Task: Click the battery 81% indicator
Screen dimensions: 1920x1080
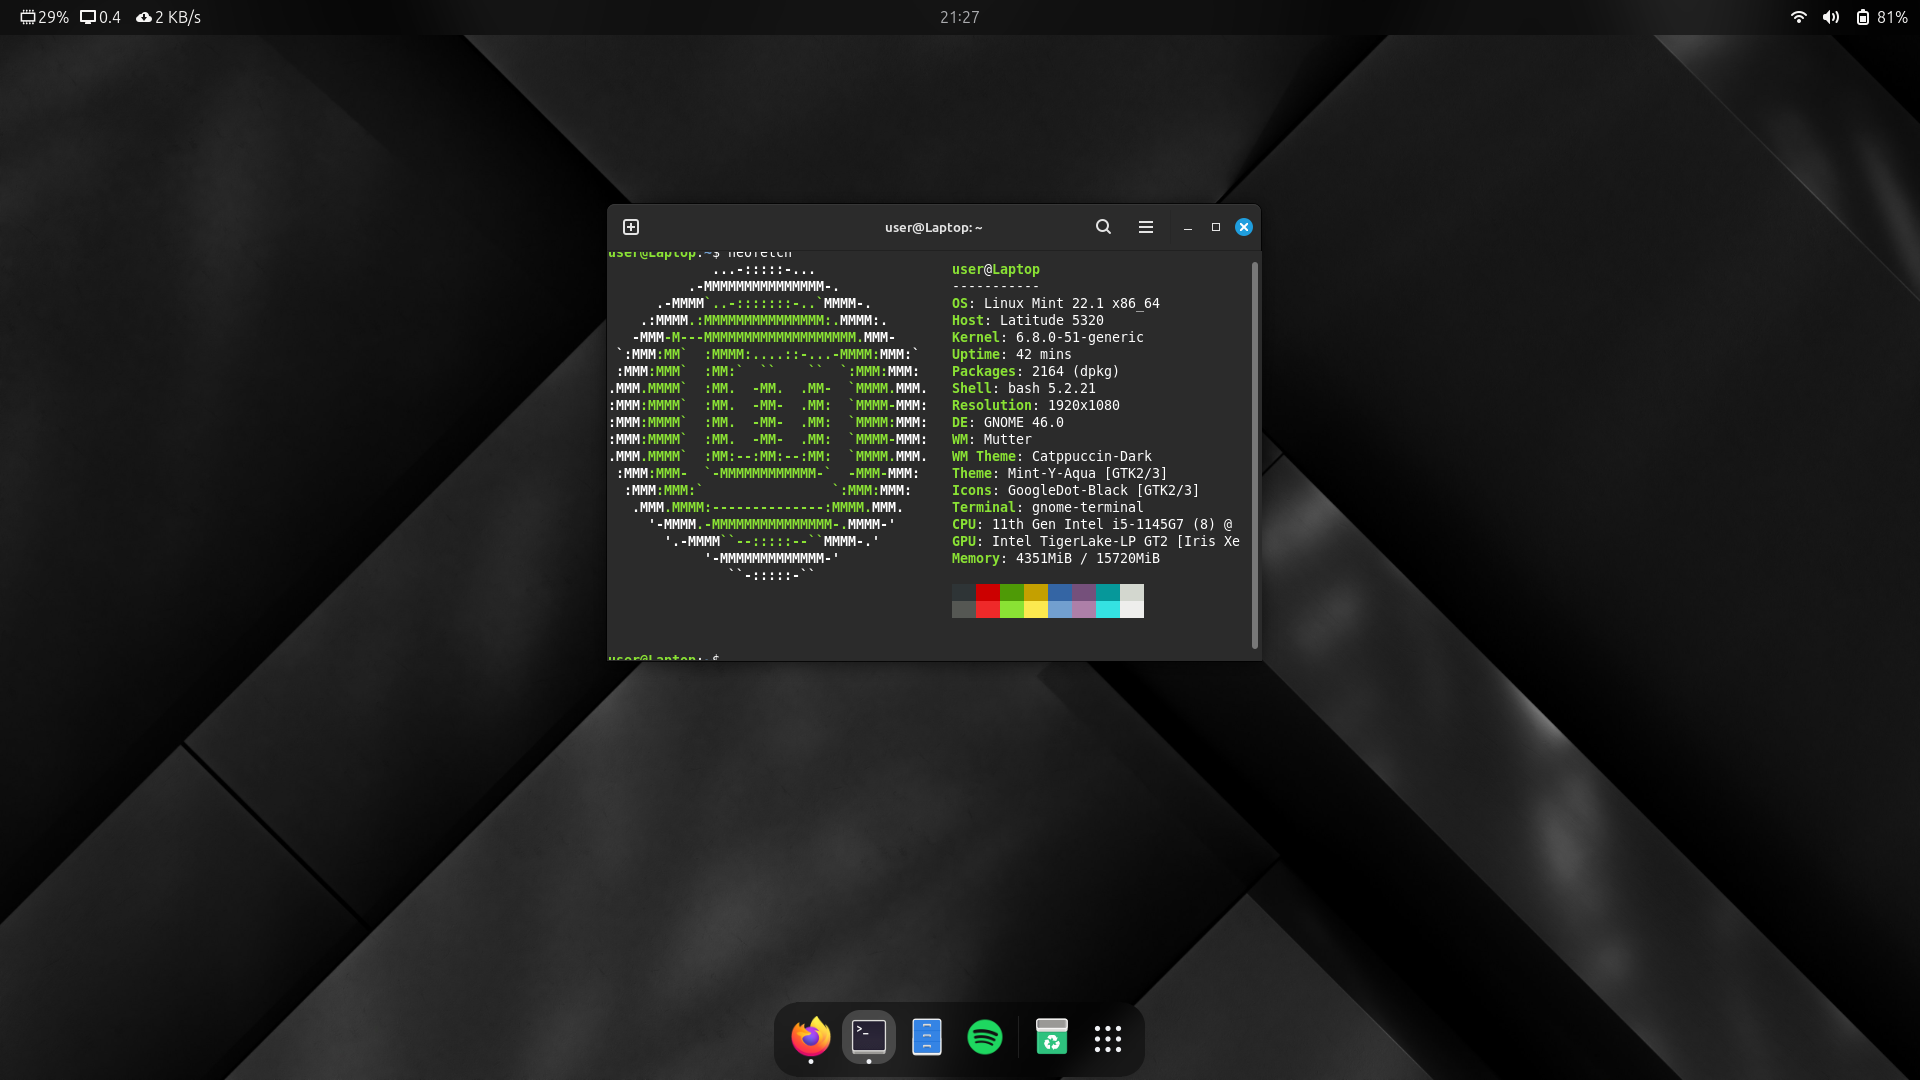Action: click(1881, 17)
